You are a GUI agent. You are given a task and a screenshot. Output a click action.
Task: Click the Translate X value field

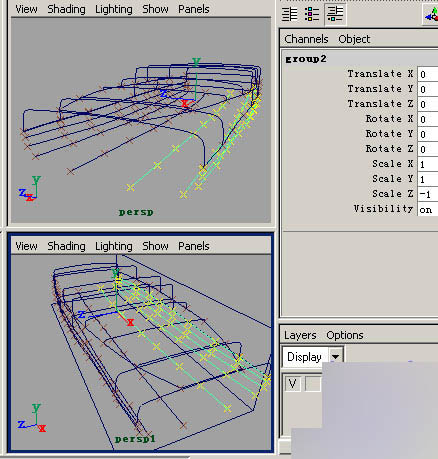pos(428,74)
